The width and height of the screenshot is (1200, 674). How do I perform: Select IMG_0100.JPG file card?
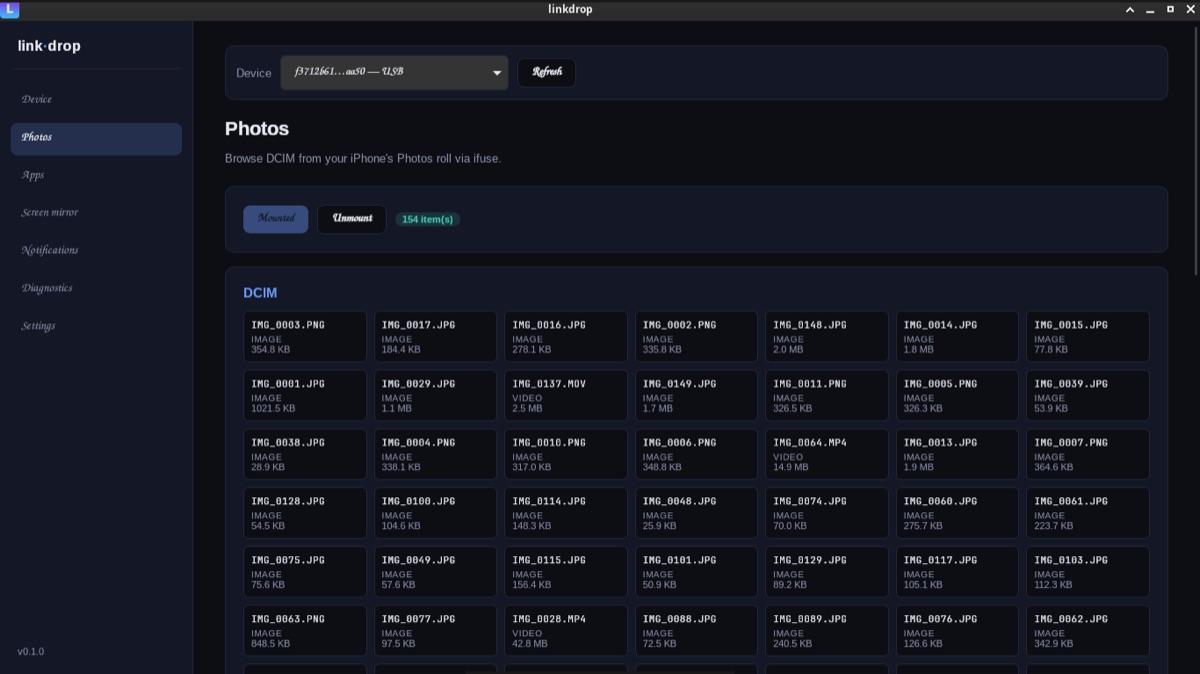435,514
